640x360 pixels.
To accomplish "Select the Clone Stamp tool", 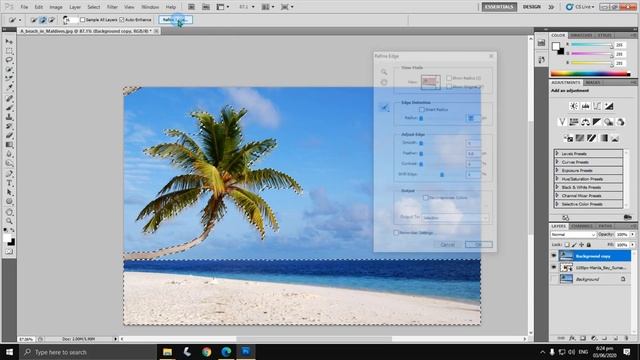I will coord(9,117).
